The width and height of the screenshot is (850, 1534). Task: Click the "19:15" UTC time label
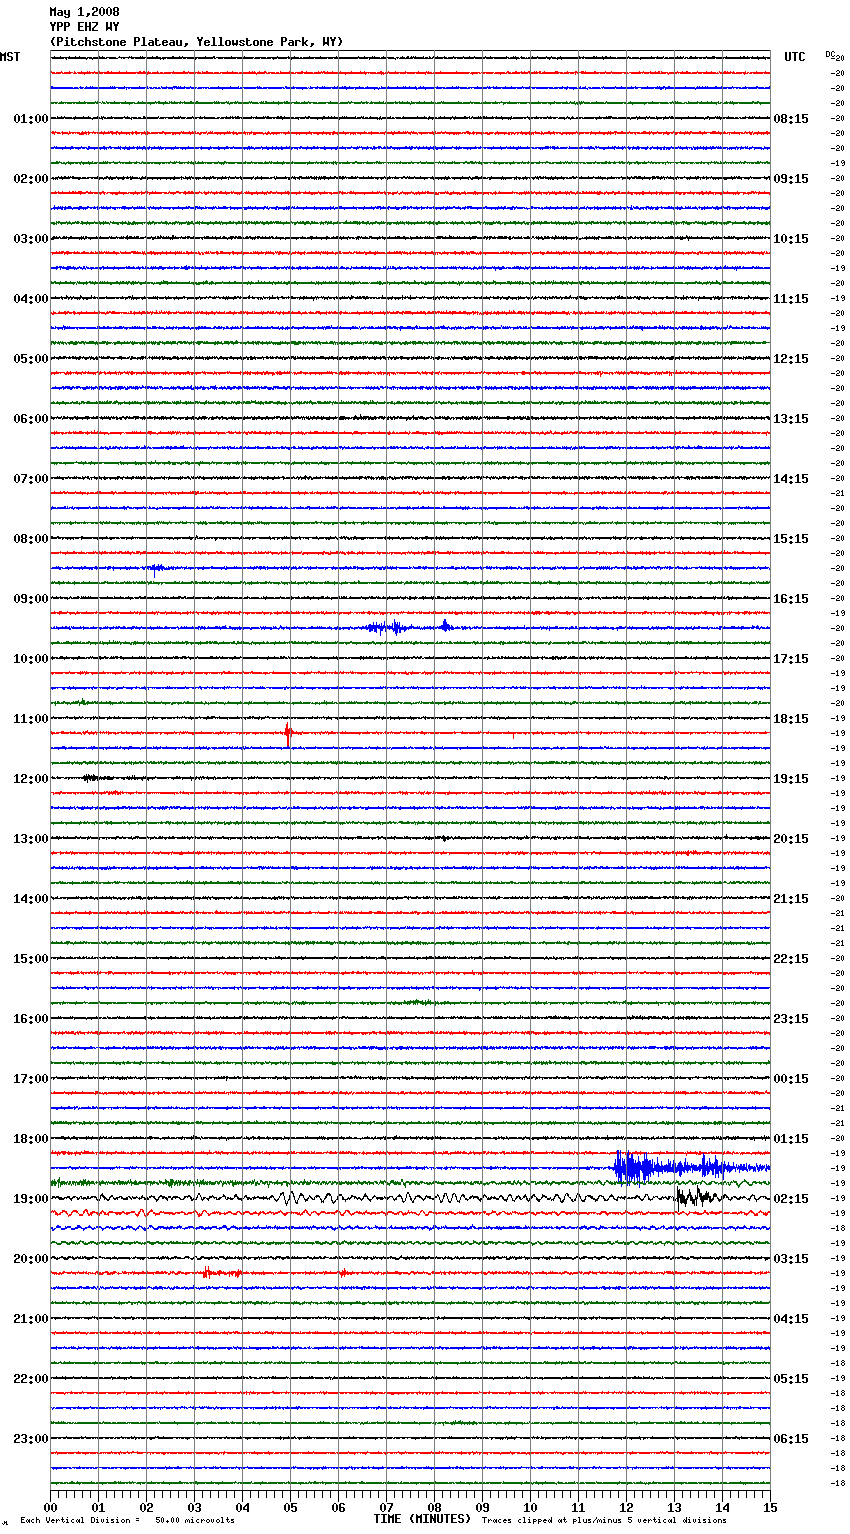pyautogui.click(x=791, y=779)
